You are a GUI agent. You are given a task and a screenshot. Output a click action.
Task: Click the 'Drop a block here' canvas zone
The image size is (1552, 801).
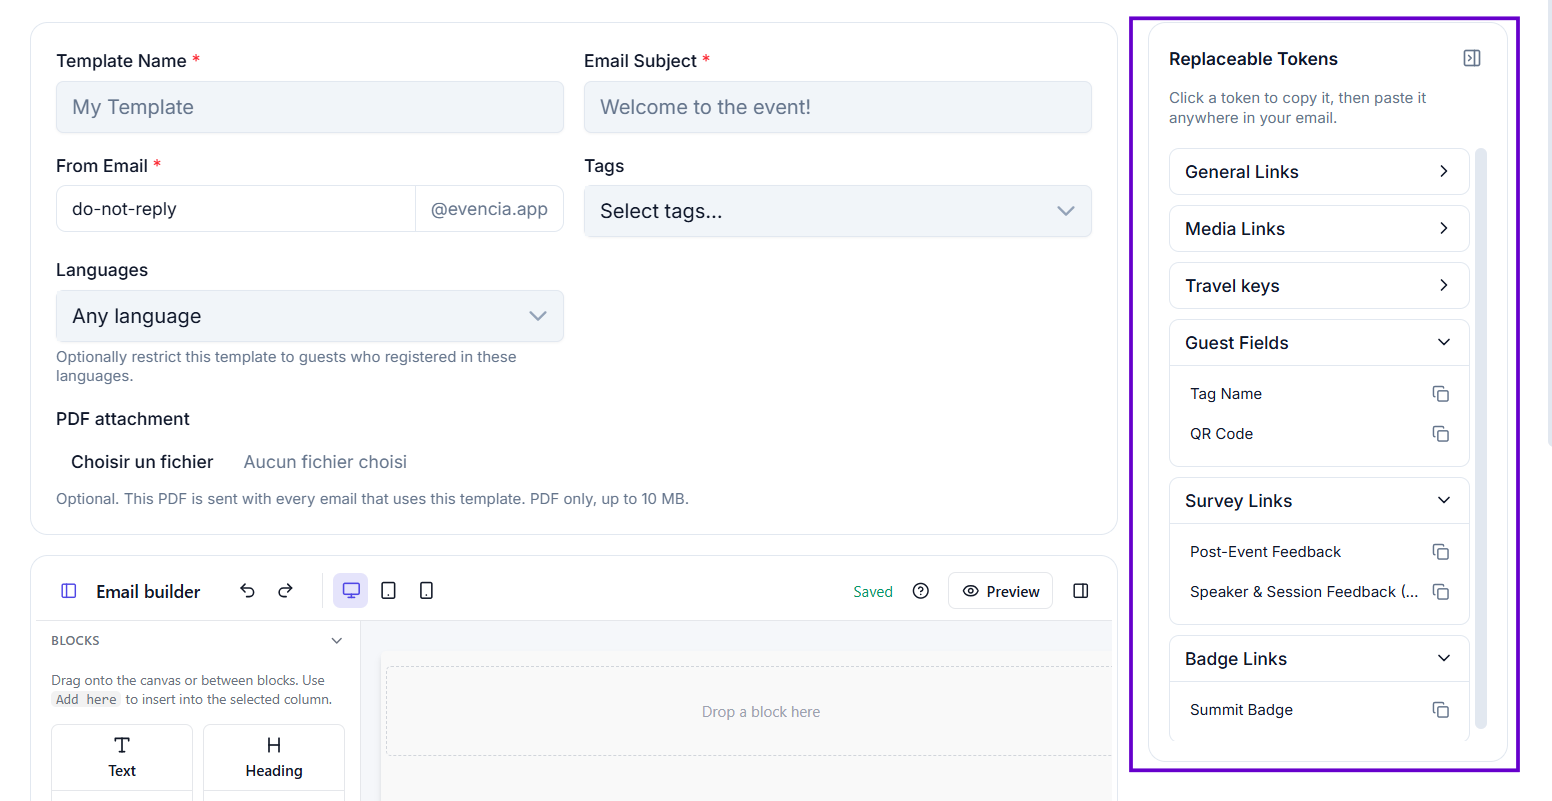[x=750, y=711]
